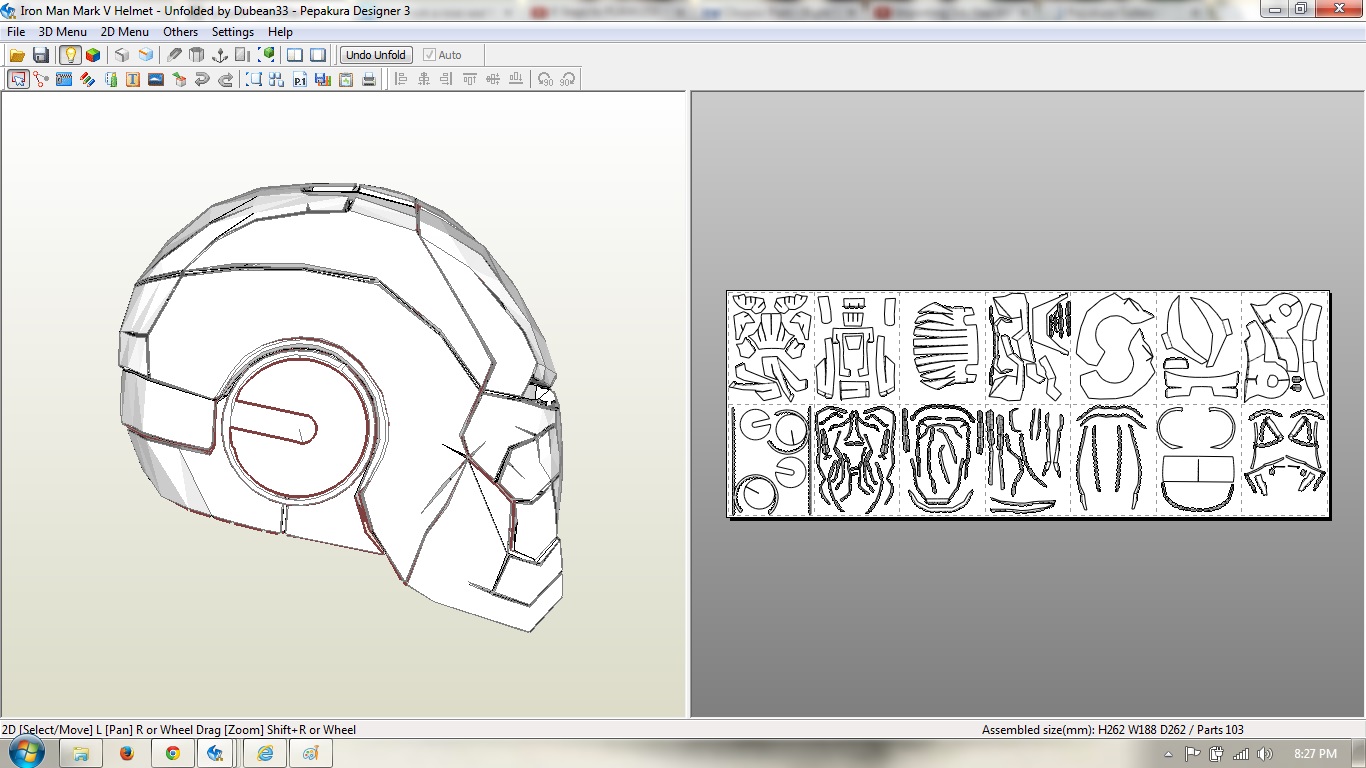Open the Others menu
Screen dimensions: 1366x768
(x=181, y=32)
